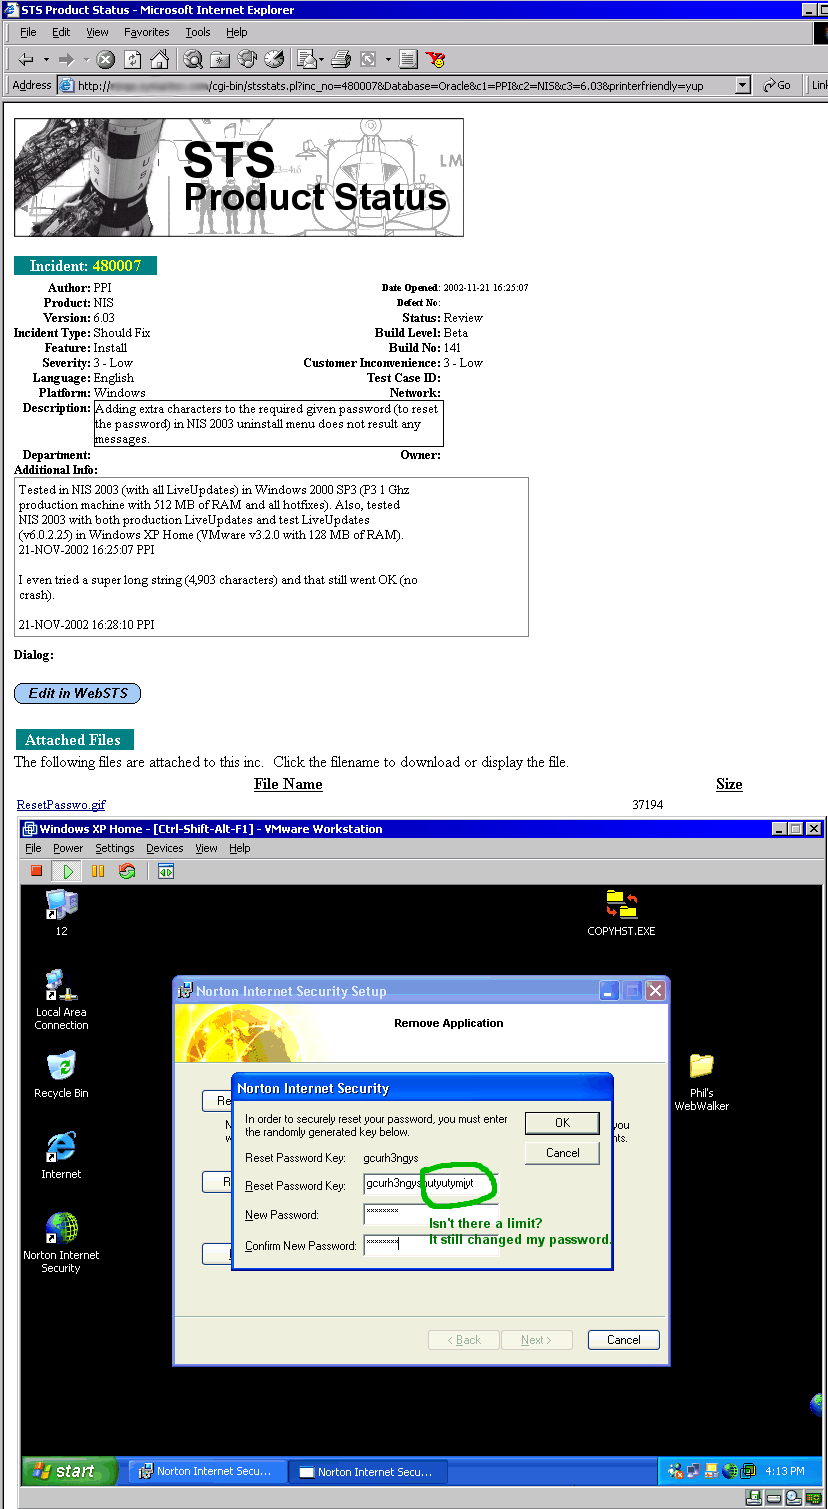The width and height of the screenshot is (828, 1509).
Task: Click the Discuss toolbar icon
Action: pyautogui.click(x=408, y=59)
